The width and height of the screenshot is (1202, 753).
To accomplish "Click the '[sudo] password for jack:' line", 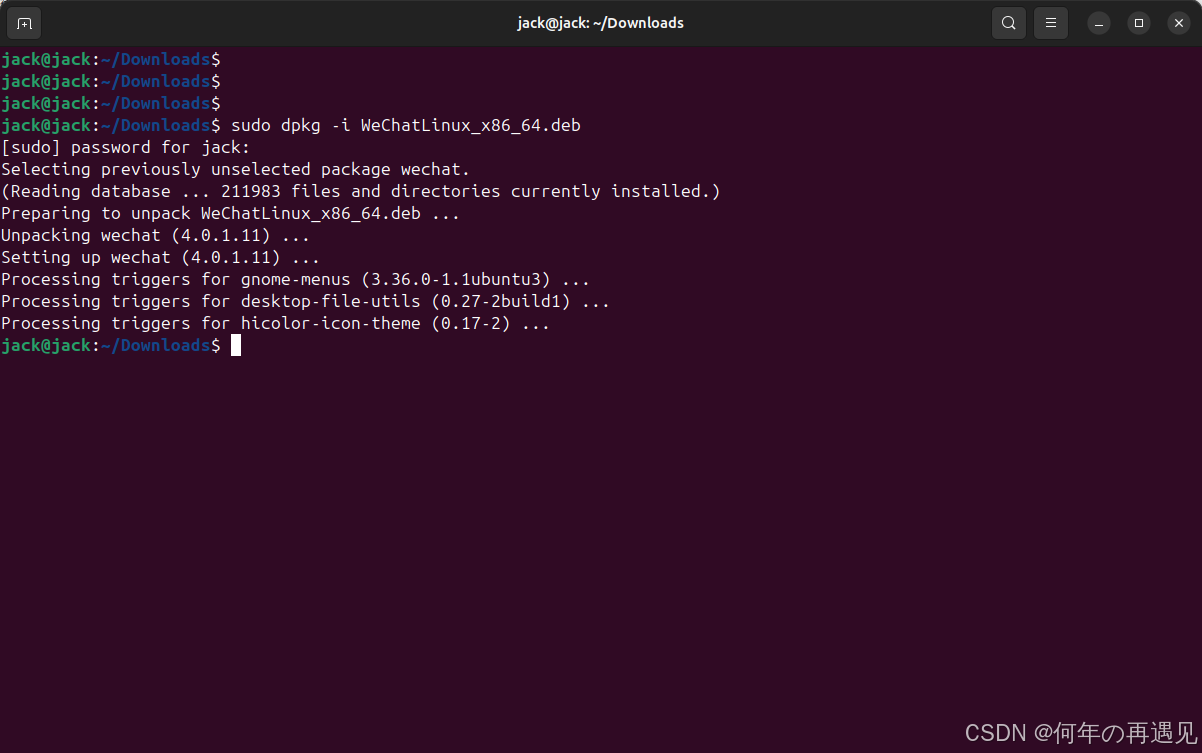I will click(126, 147).
